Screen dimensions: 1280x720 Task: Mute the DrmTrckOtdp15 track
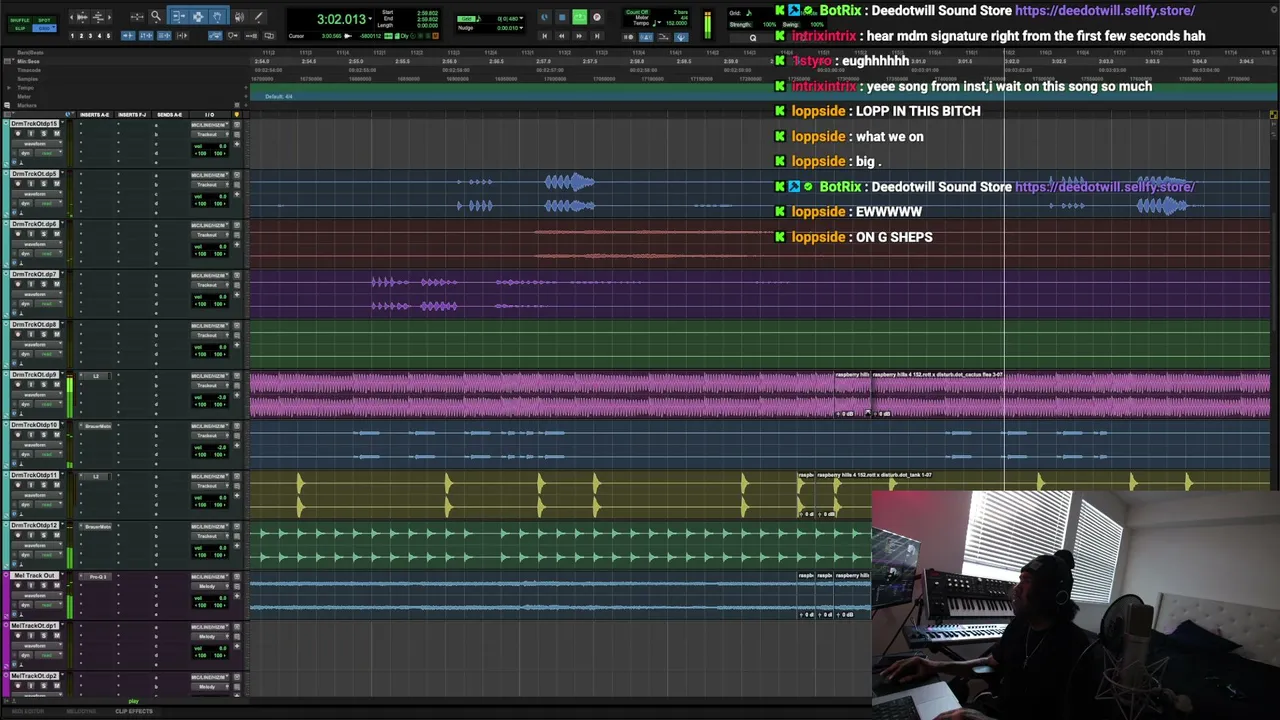57,133
